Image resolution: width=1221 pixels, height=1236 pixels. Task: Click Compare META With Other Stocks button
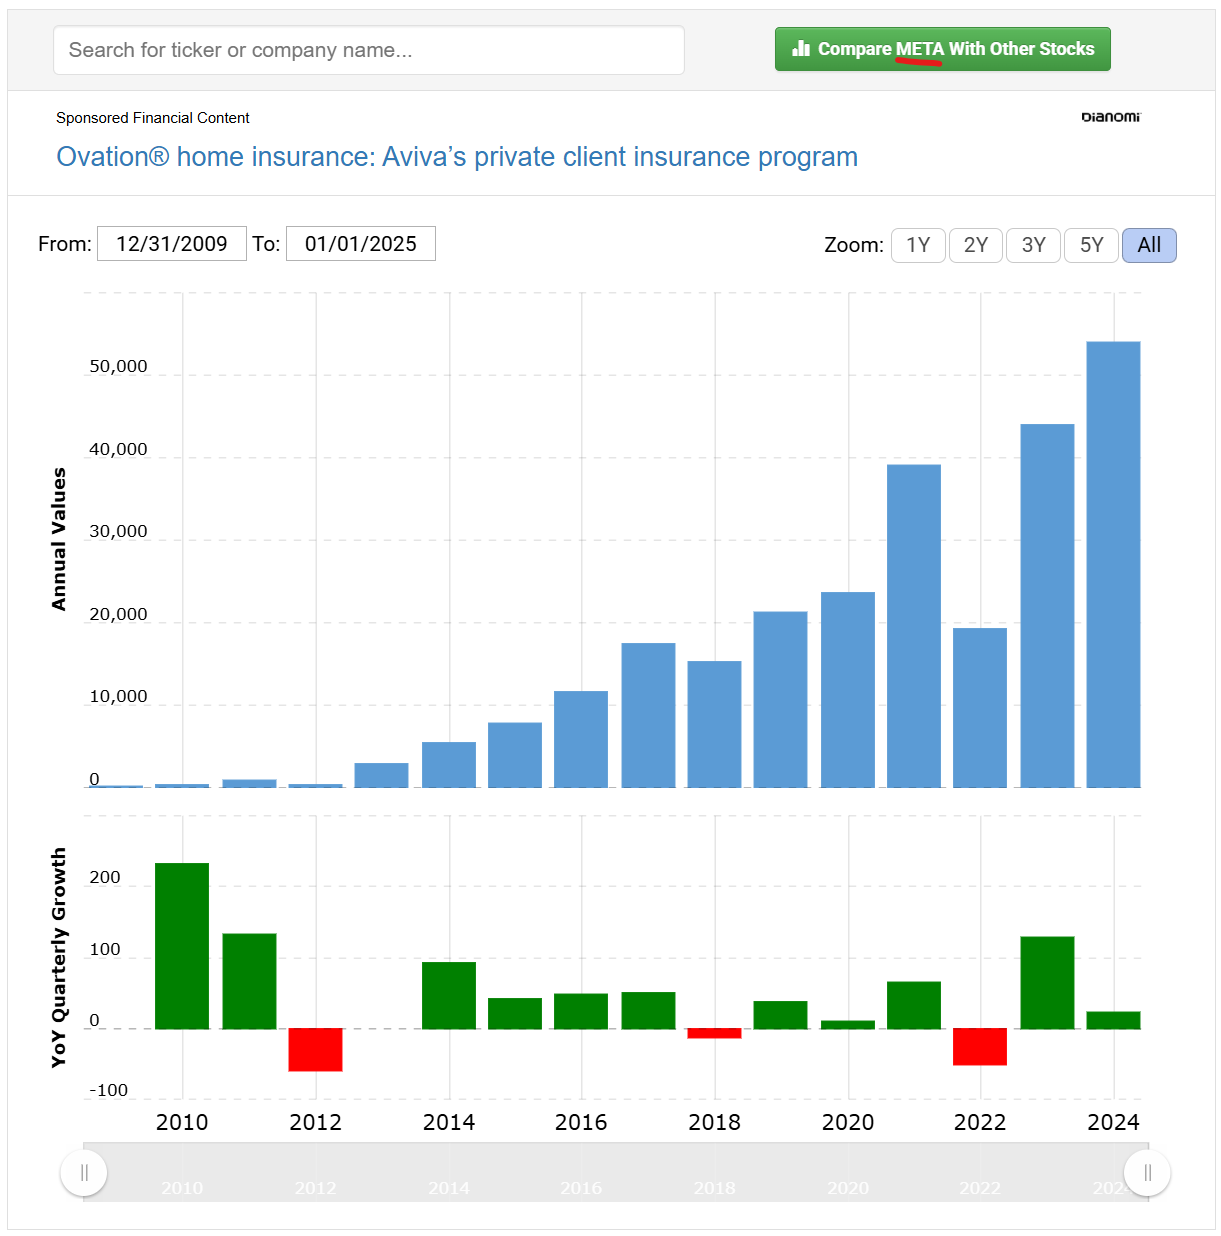(x=942, y=49)
